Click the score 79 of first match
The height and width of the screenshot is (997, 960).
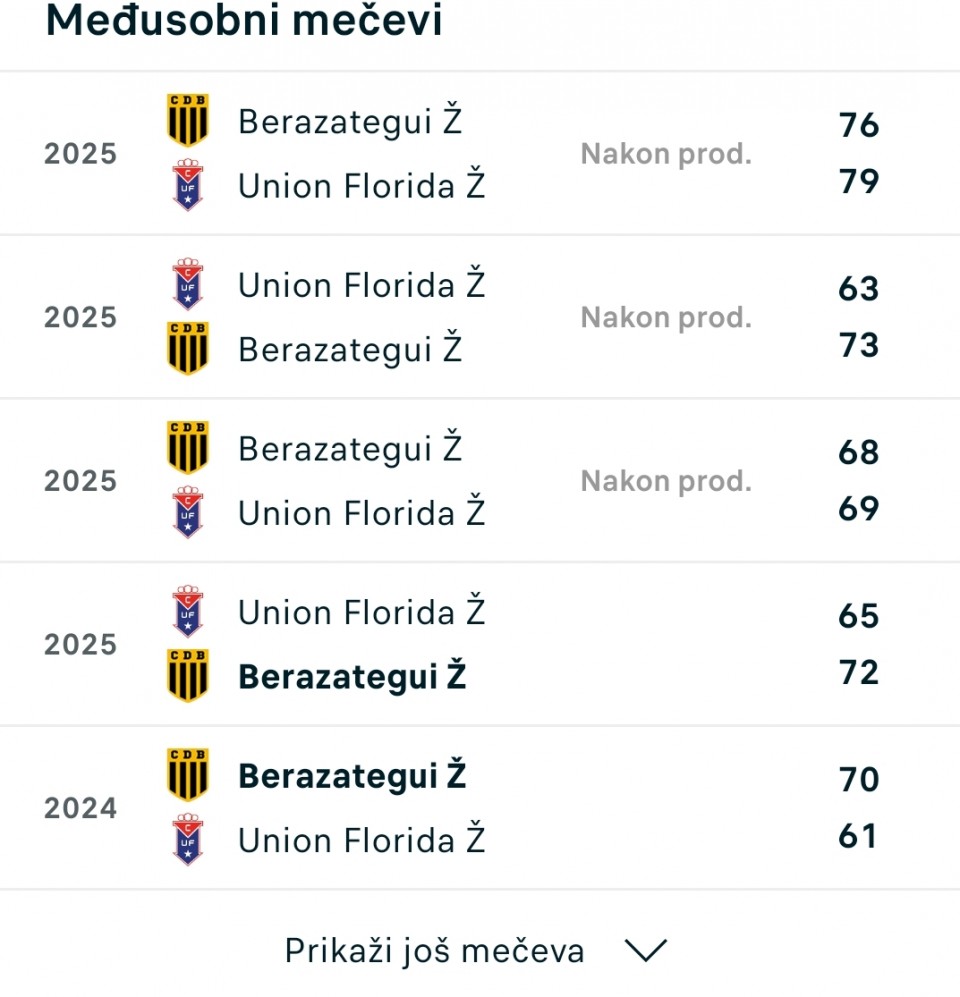(x=858, y=182)
